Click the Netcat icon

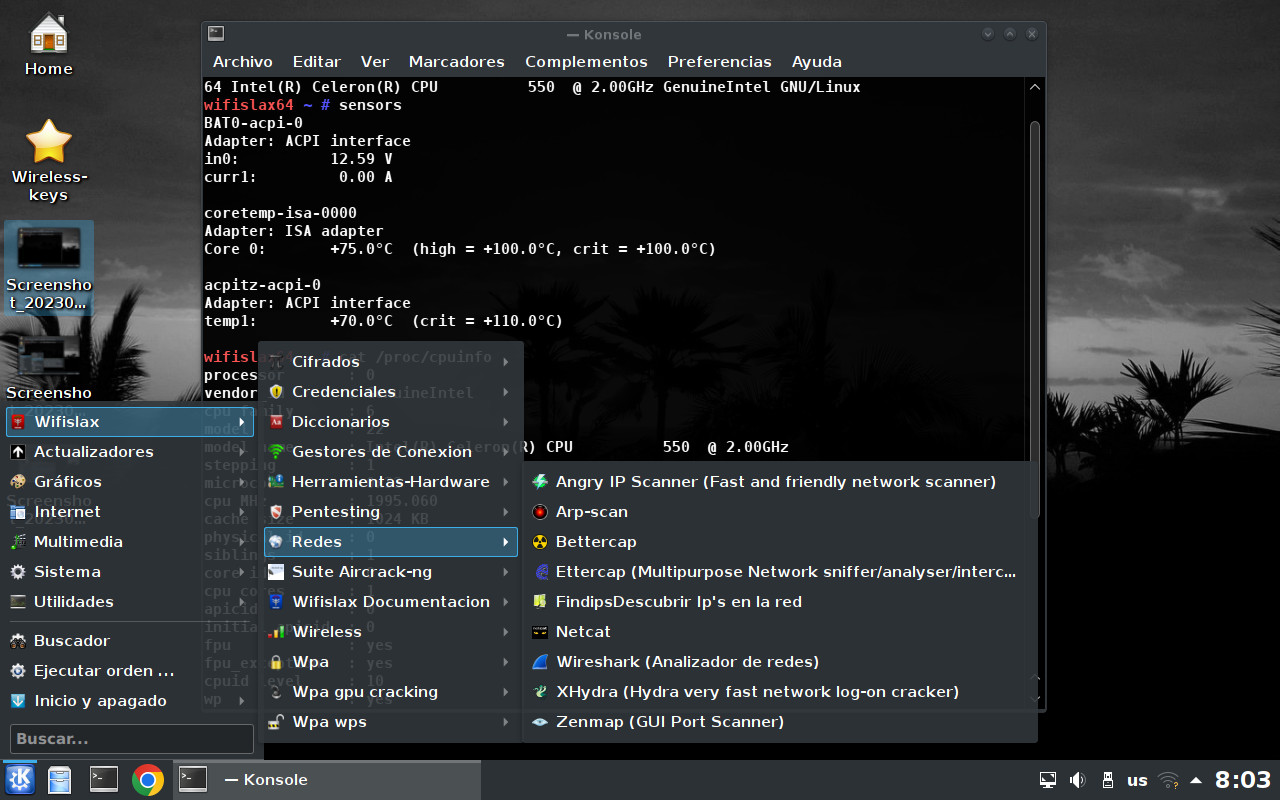[540, 632]
